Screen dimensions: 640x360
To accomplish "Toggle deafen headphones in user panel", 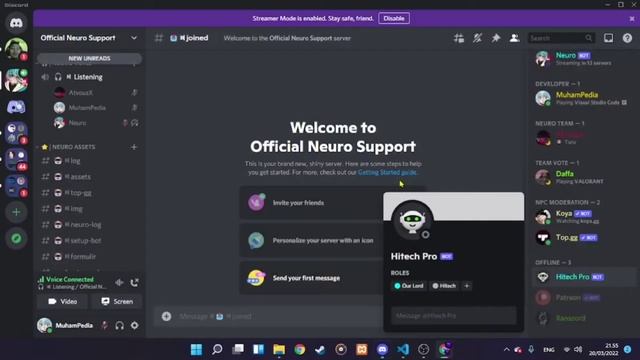I will pyautogui.click(x=119, y=325).
